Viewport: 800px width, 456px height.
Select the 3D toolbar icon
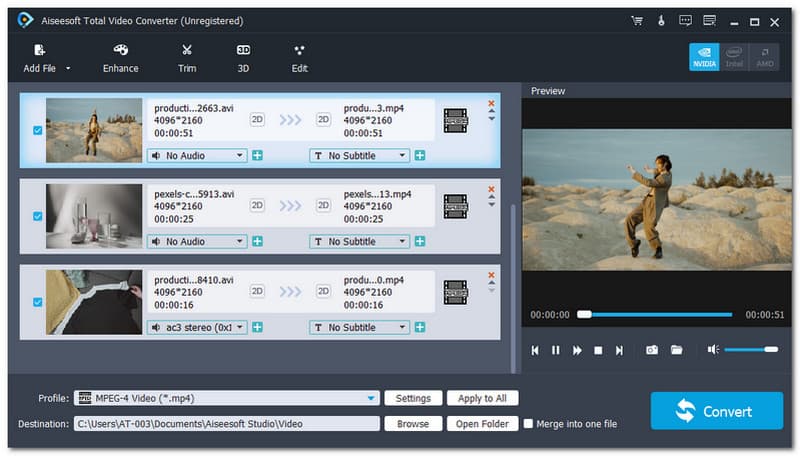point(243,50)
